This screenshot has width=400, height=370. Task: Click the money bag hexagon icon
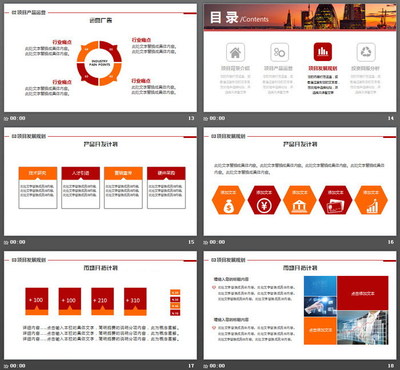coord(228,200)
